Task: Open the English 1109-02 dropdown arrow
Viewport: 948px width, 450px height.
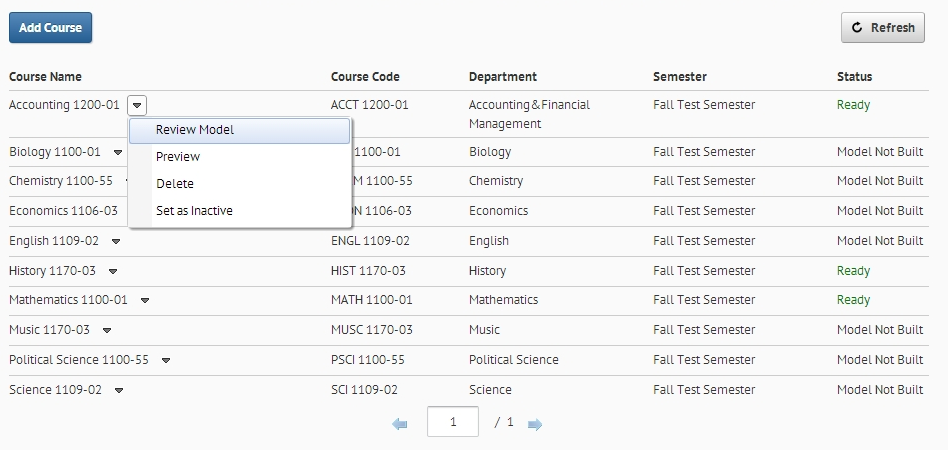Action: click(116, 241)
